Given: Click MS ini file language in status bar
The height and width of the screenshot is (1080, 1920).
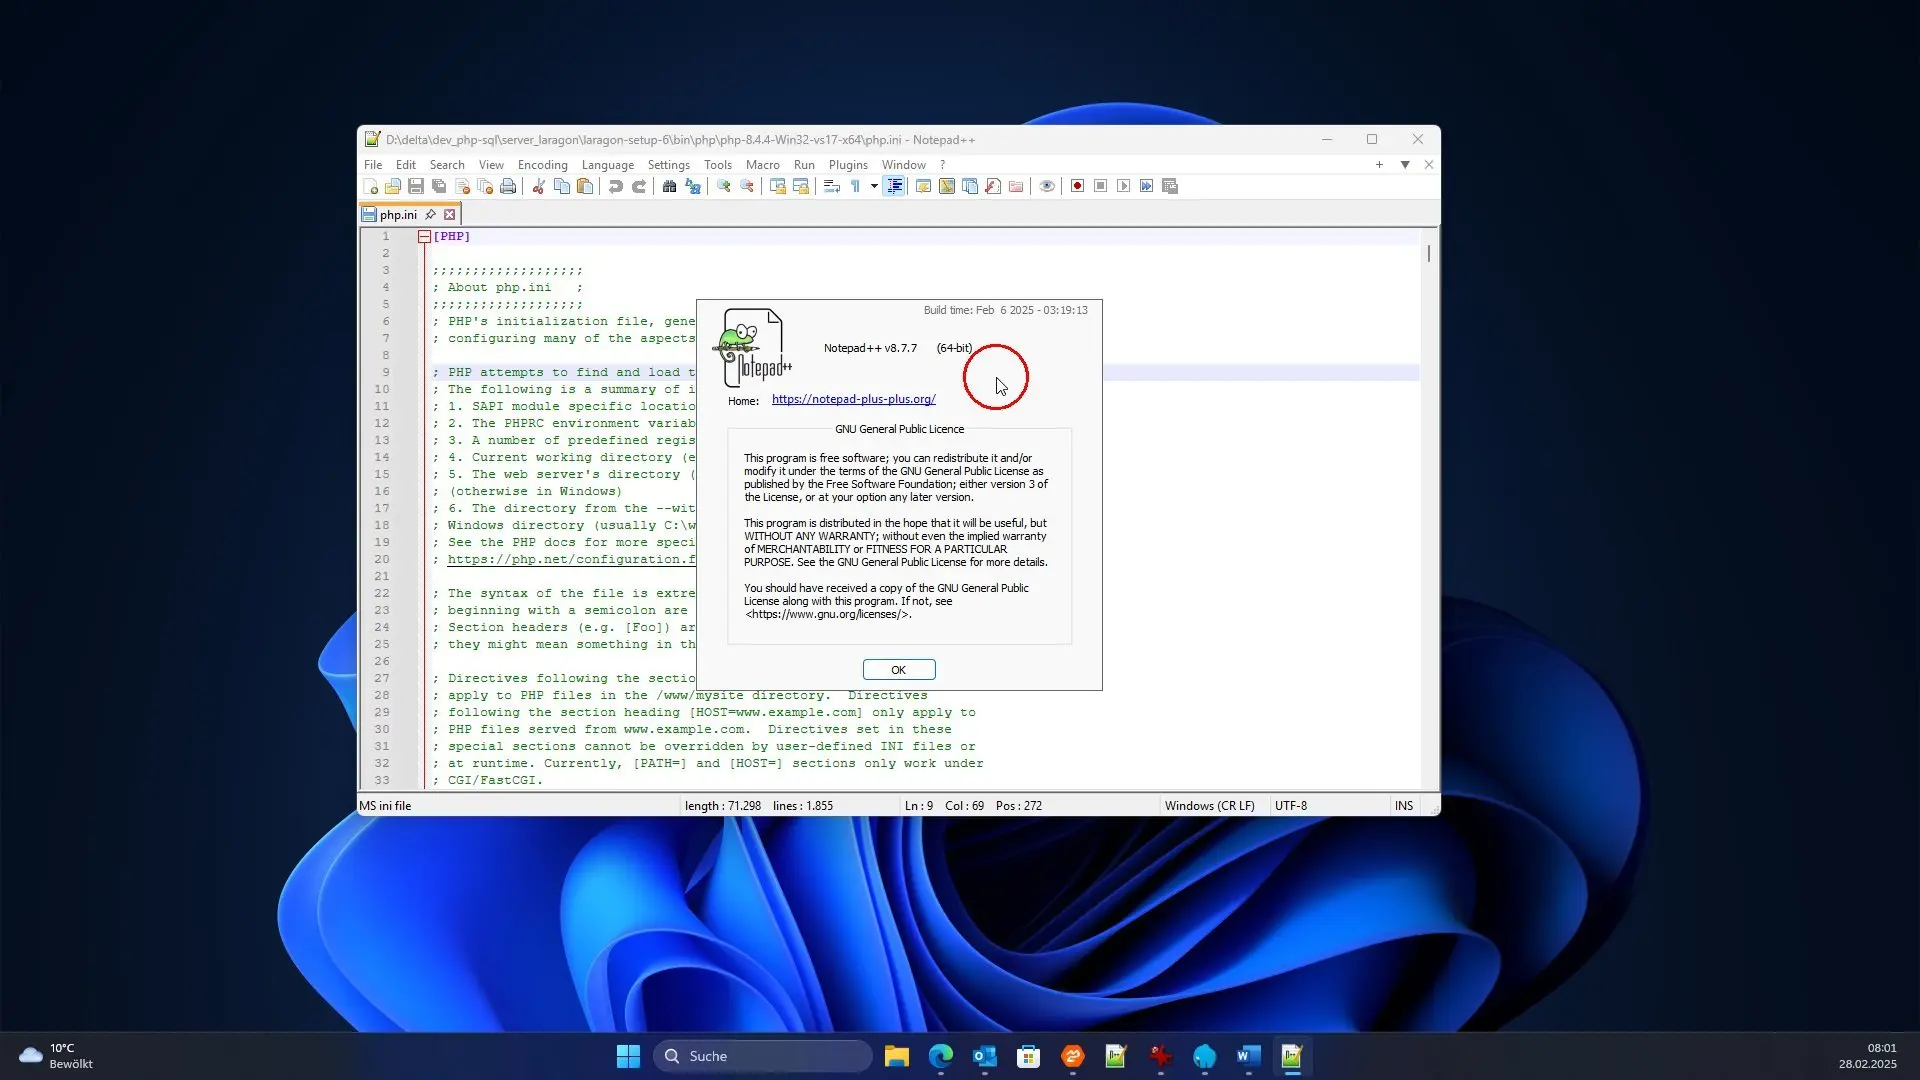Looking at the screenshot, I should click(385, 806).
